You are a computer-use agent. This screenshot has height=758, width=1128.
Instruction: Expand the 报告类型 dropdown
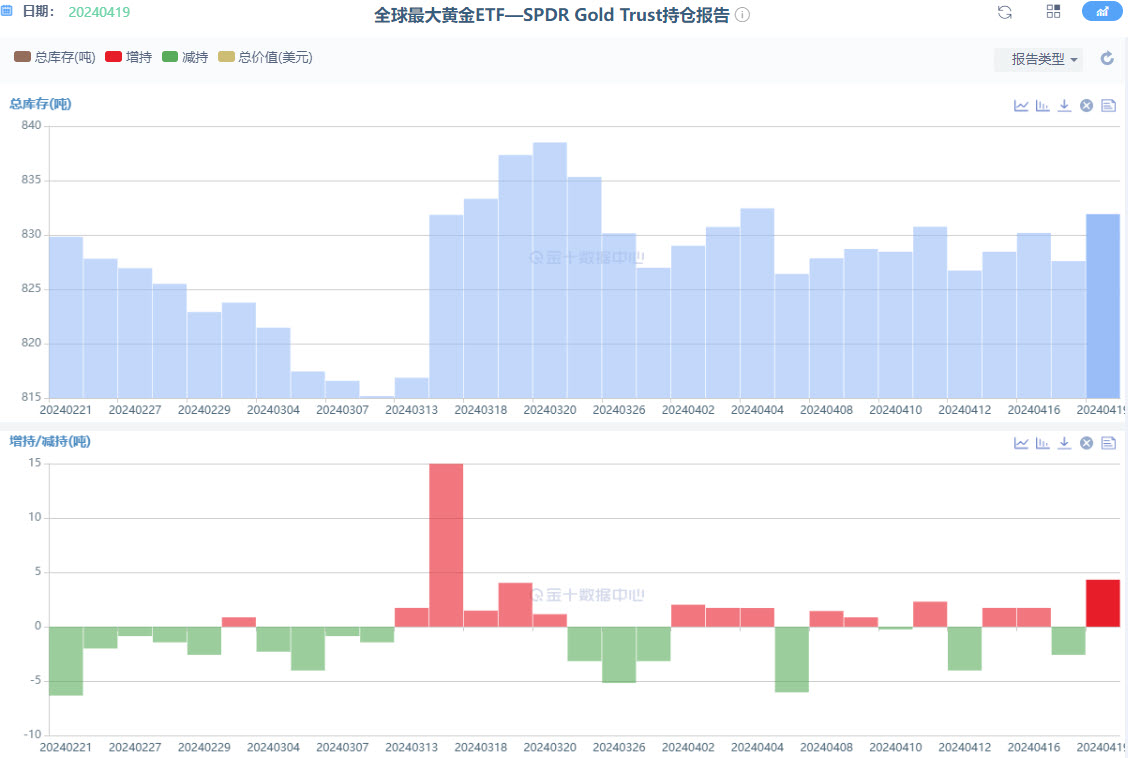1038,60
